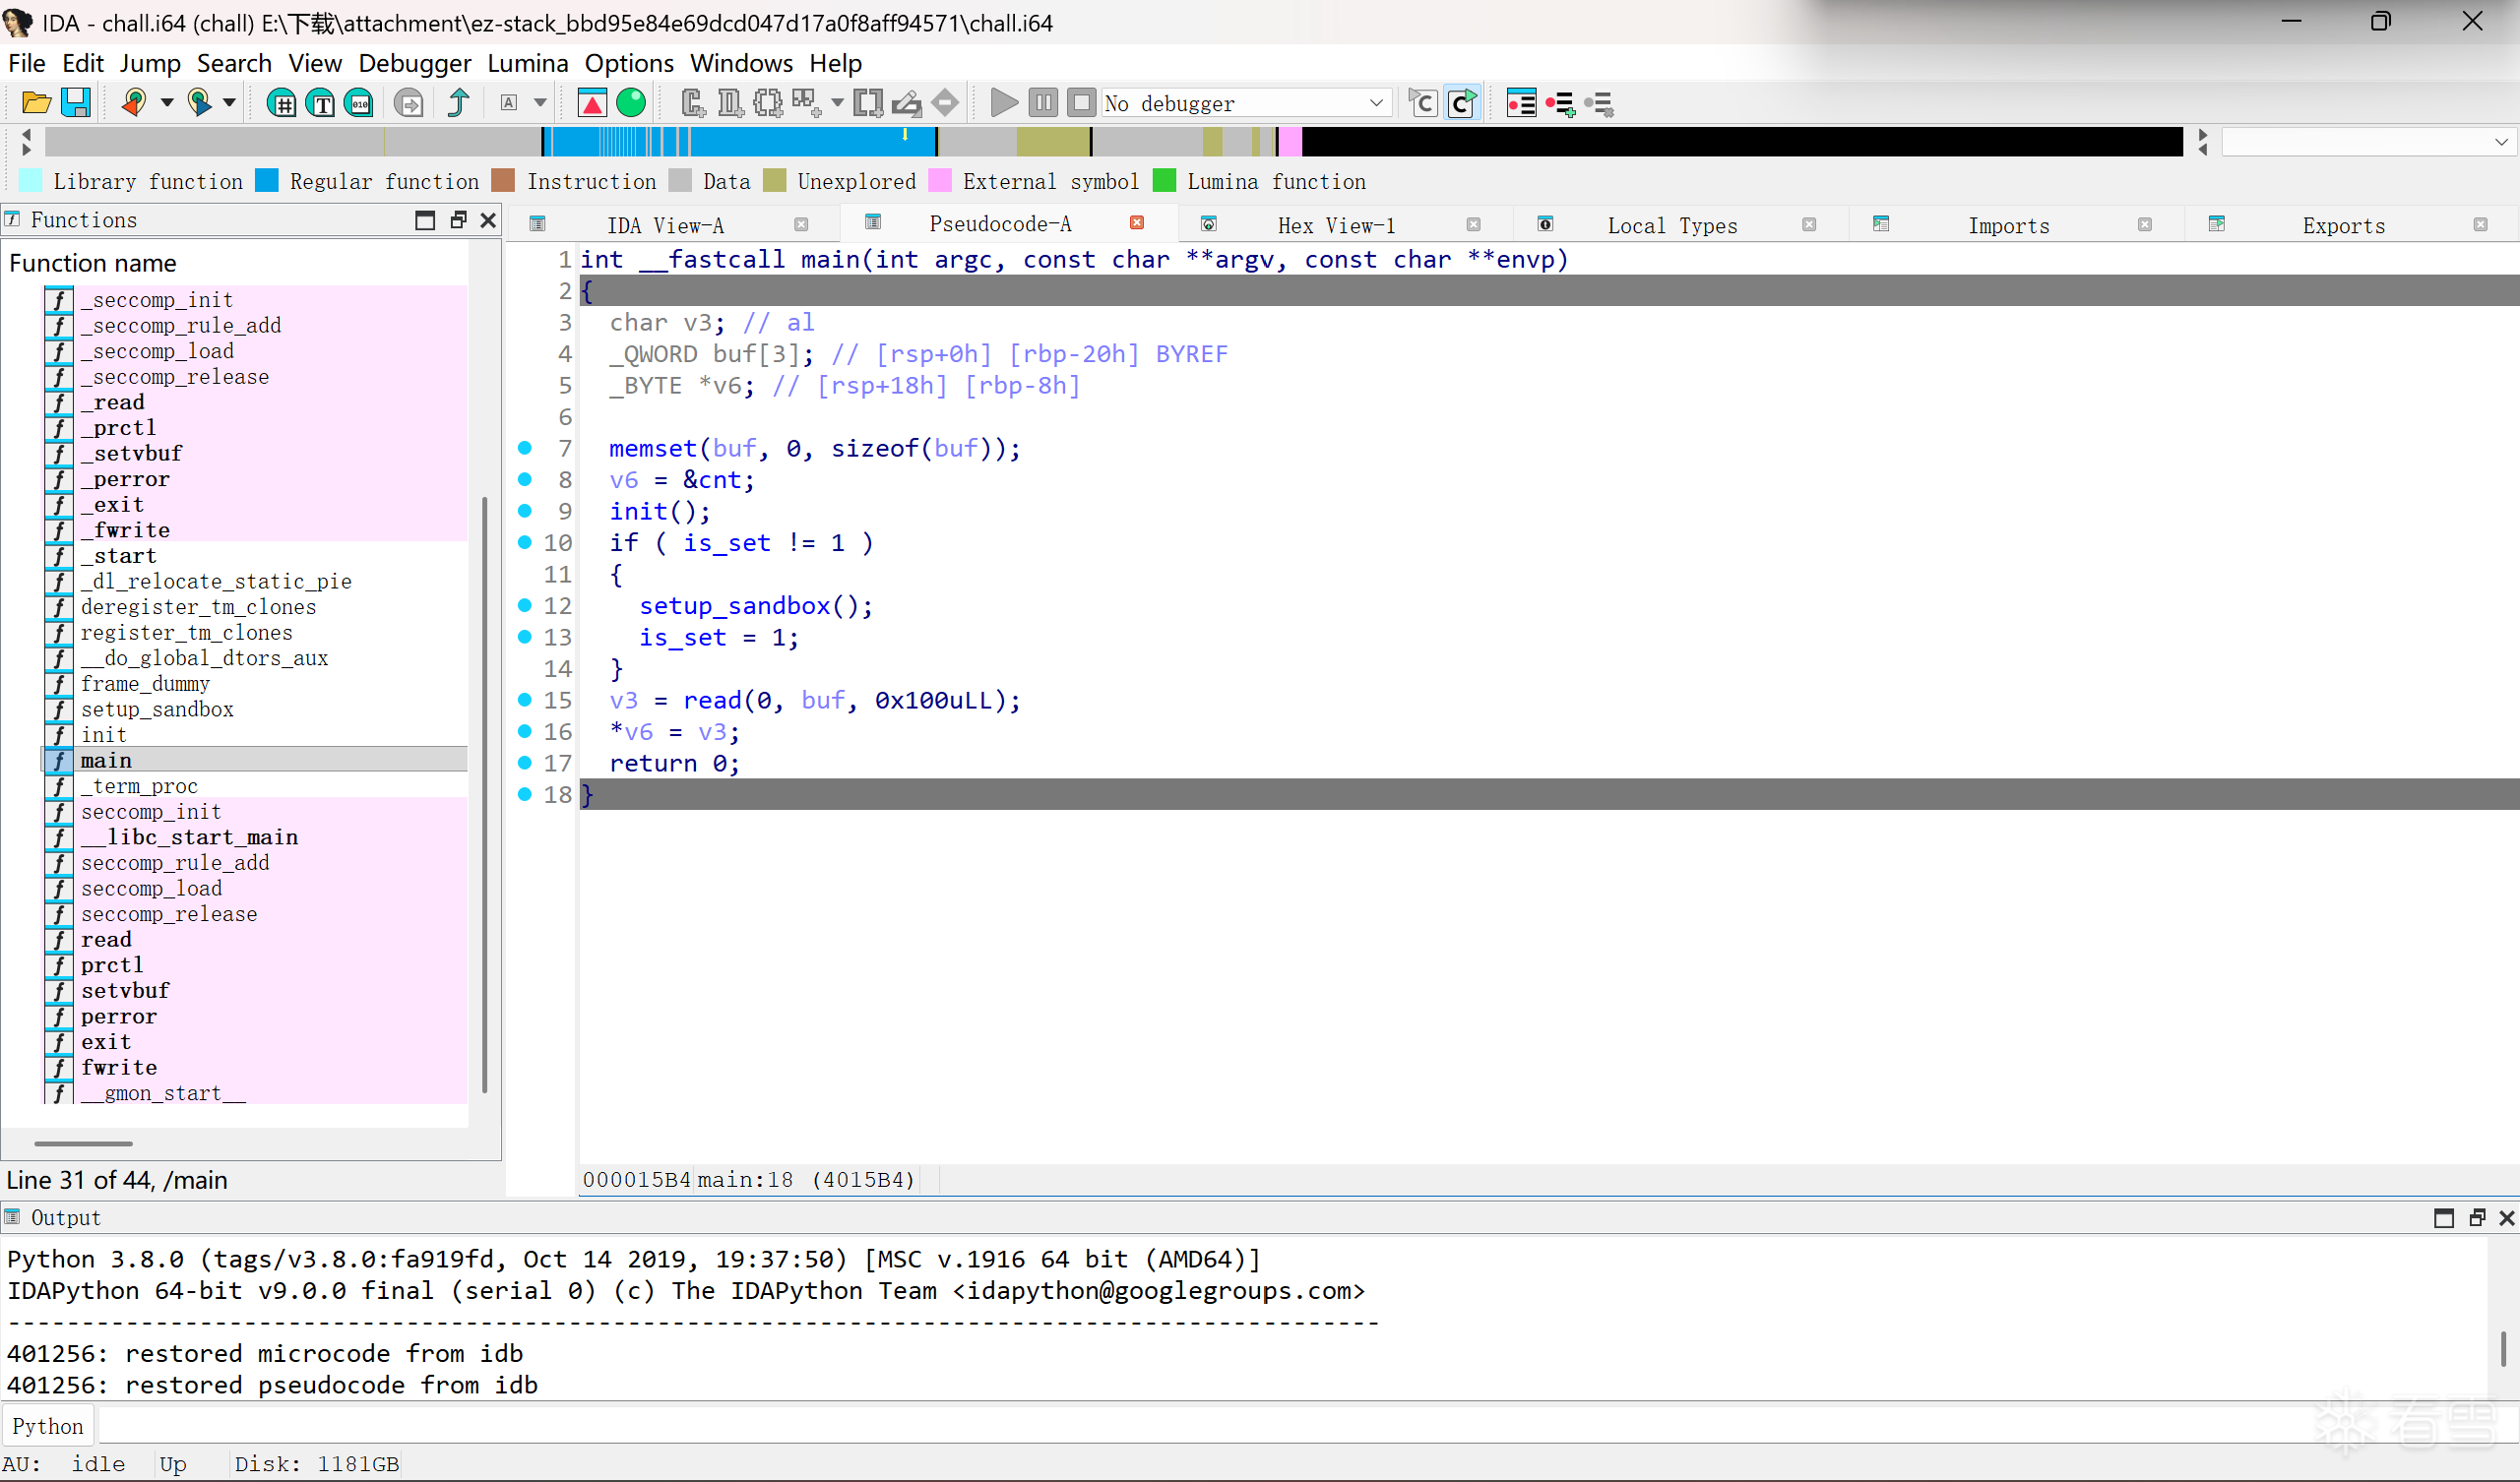The height and width of the screenshot is (1482, 2520).
Task: Expand the jump-back arrow dropdown
Action: pos(167,103)
